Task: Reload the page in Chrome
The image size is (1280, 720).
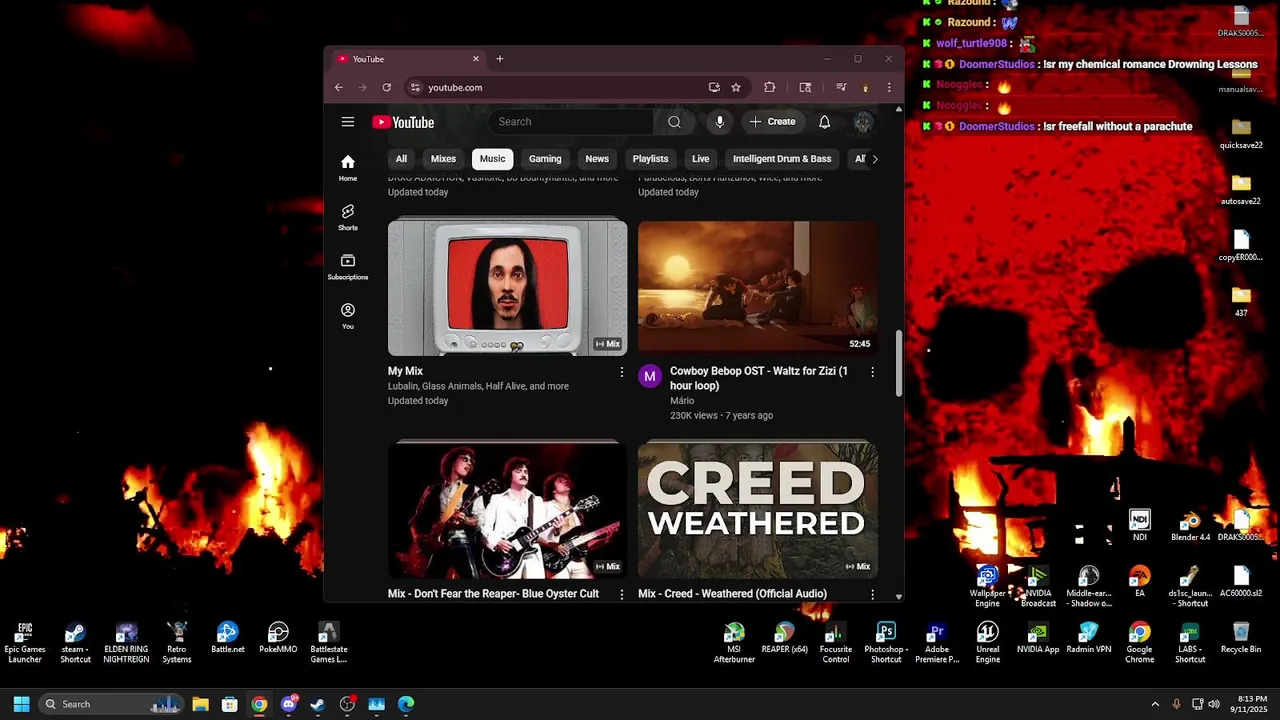Action: [386, 87]
